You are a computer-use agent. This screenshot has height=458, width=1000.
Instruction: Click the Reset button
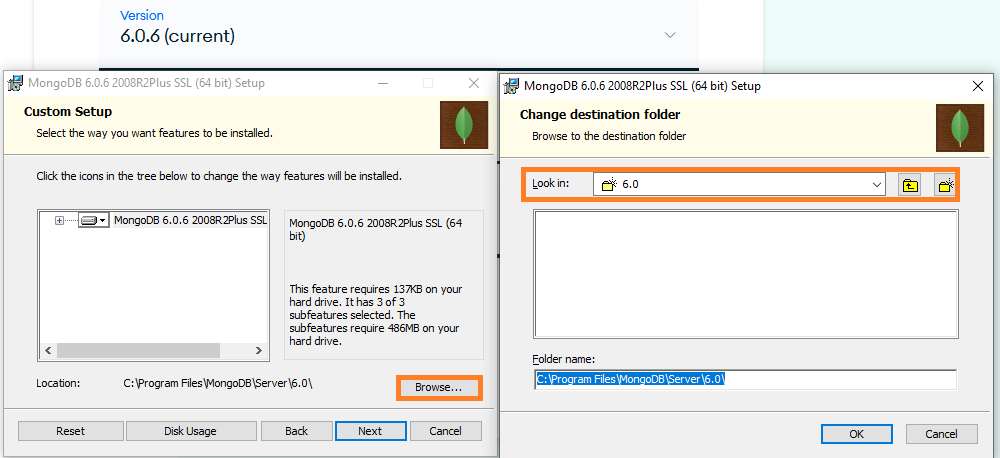70,431
